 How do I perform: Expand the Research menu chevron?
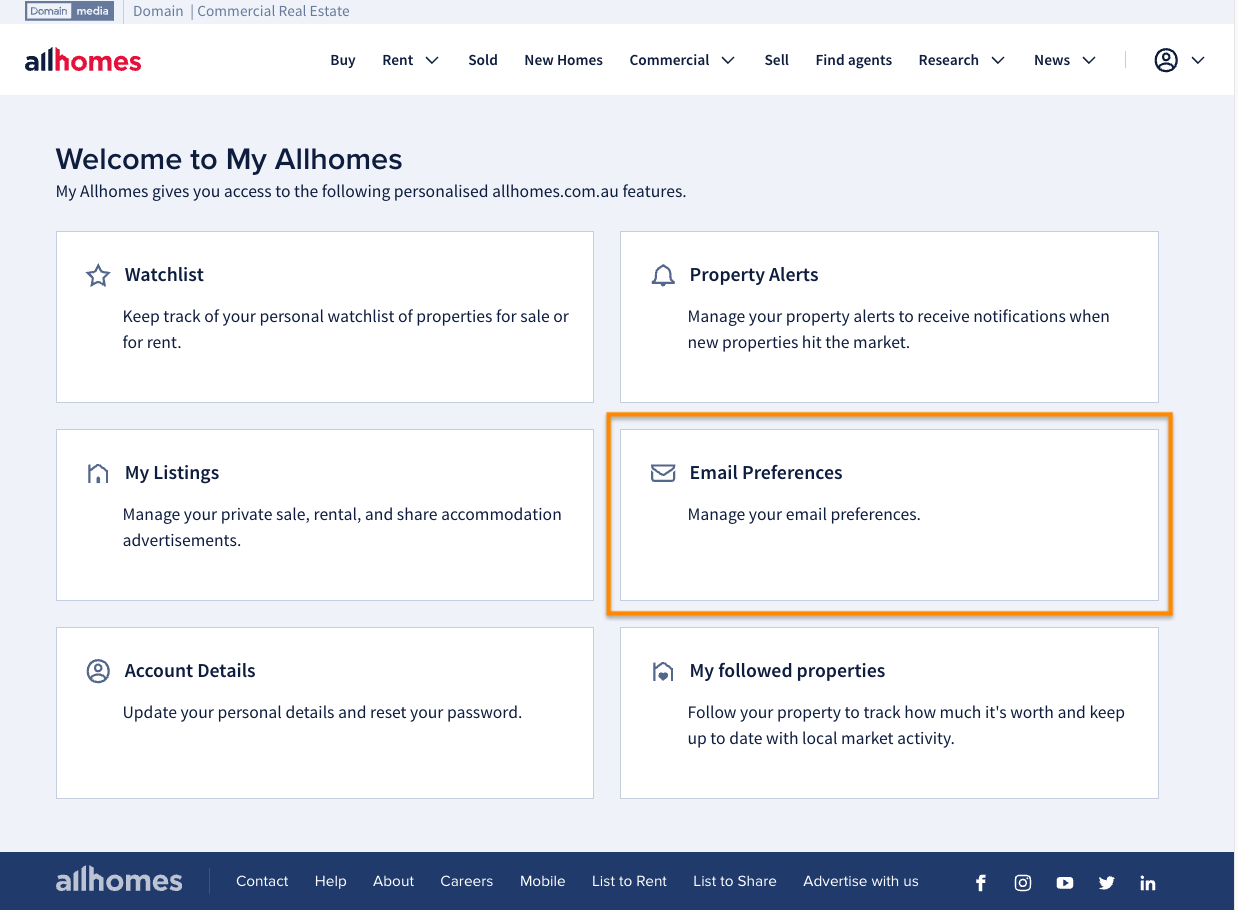(998, 60)
